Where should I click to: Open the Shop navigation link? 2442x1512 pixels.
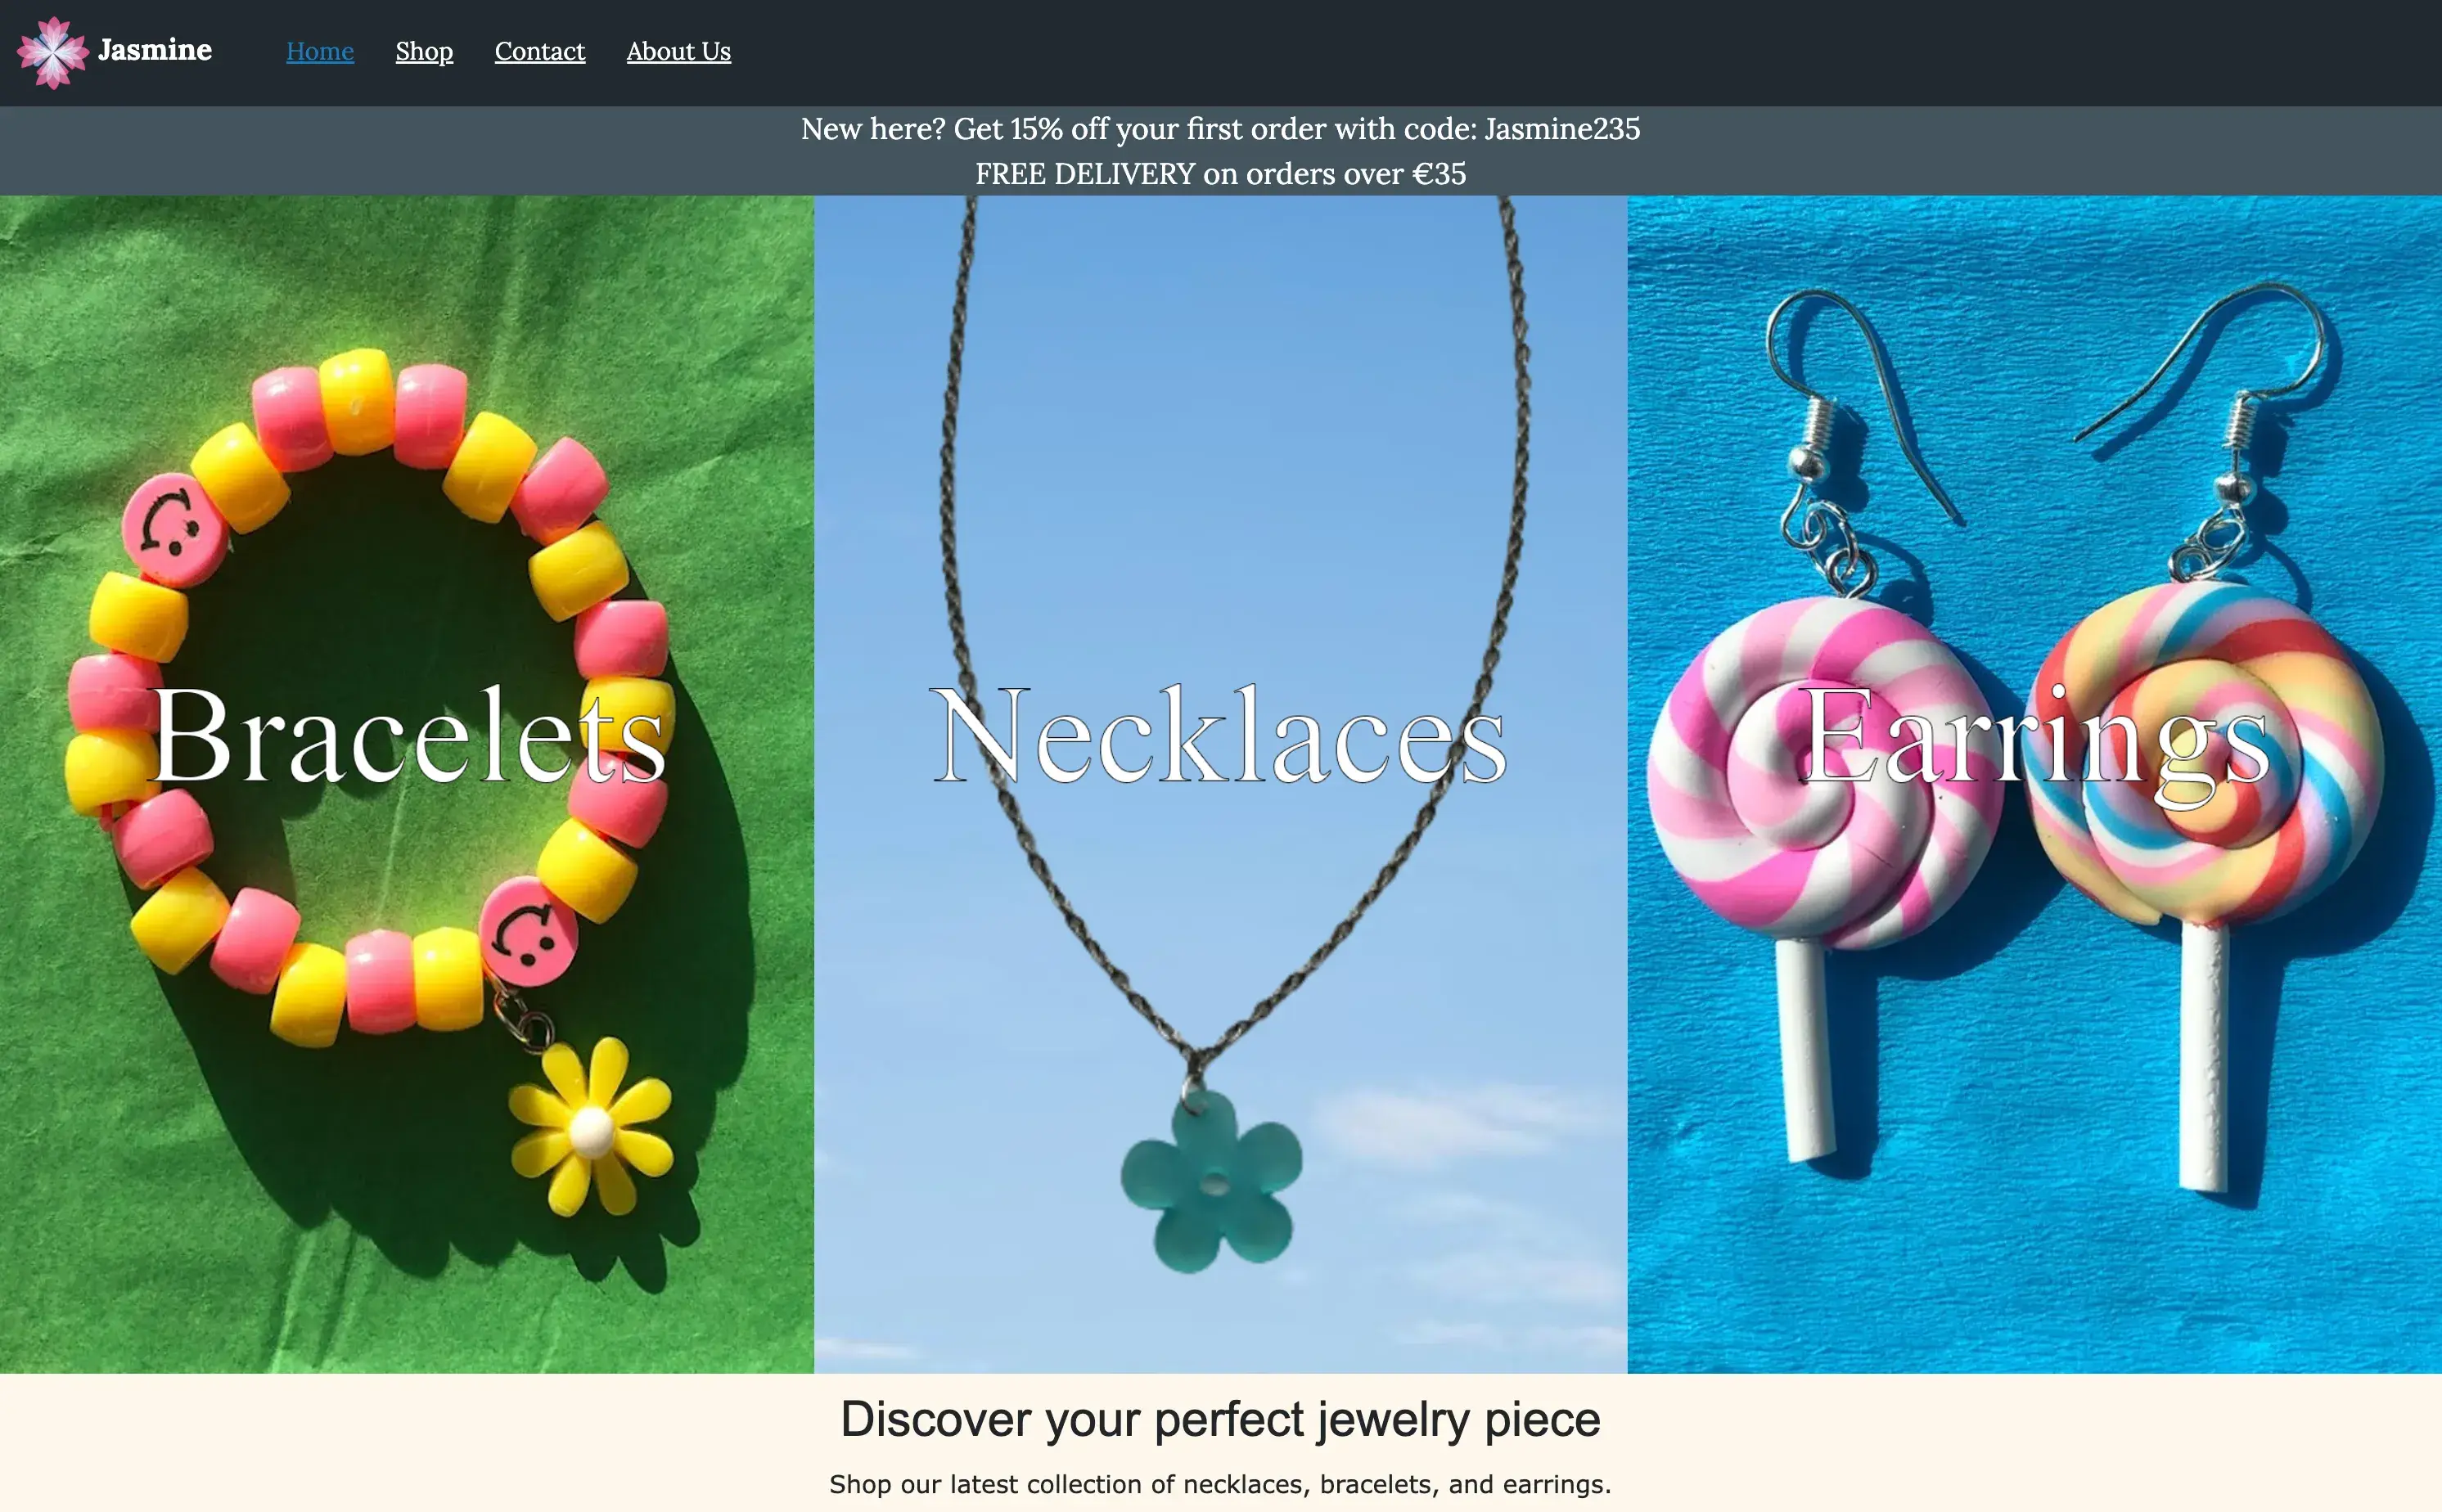click(x=424, y=51)
